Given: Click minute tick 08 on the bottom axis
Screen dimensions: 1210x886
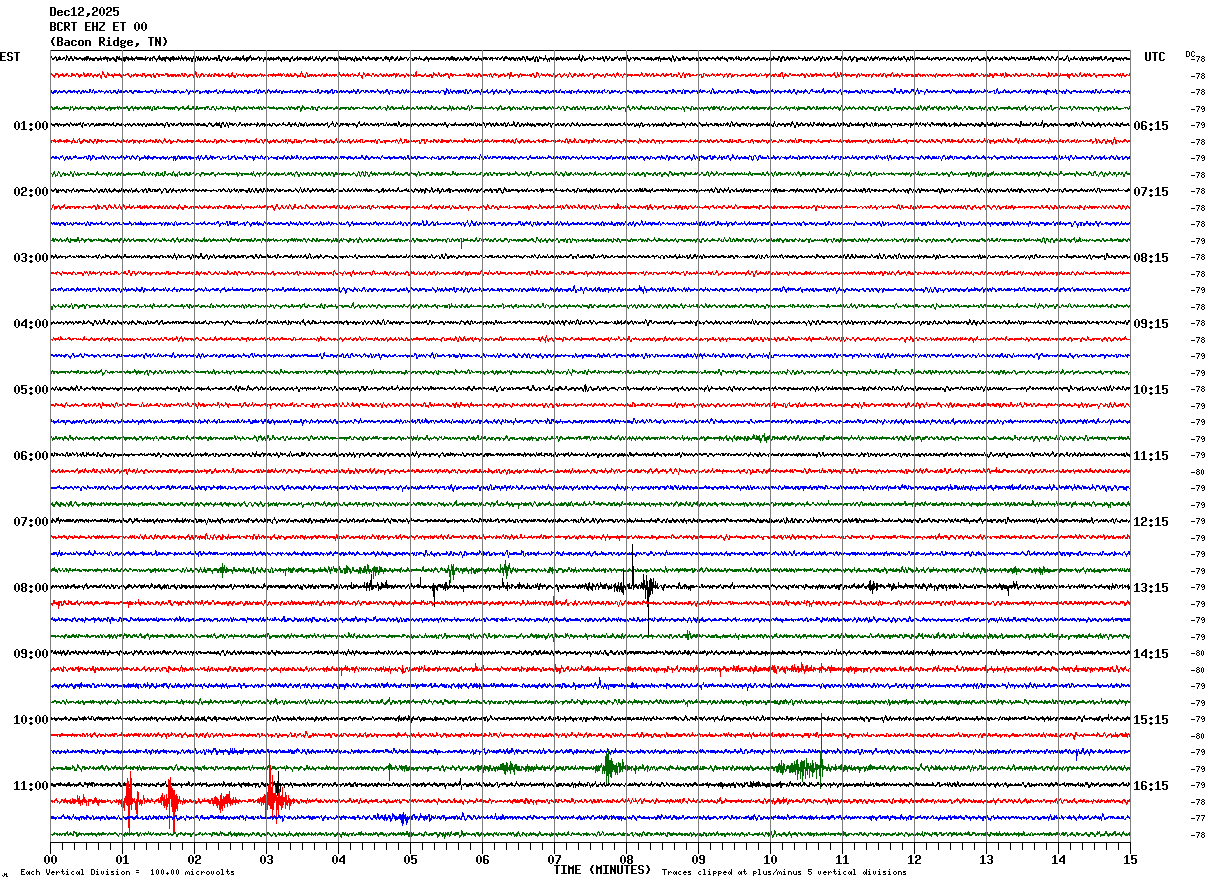Looking at the screenshot, I should pos(626,859).
